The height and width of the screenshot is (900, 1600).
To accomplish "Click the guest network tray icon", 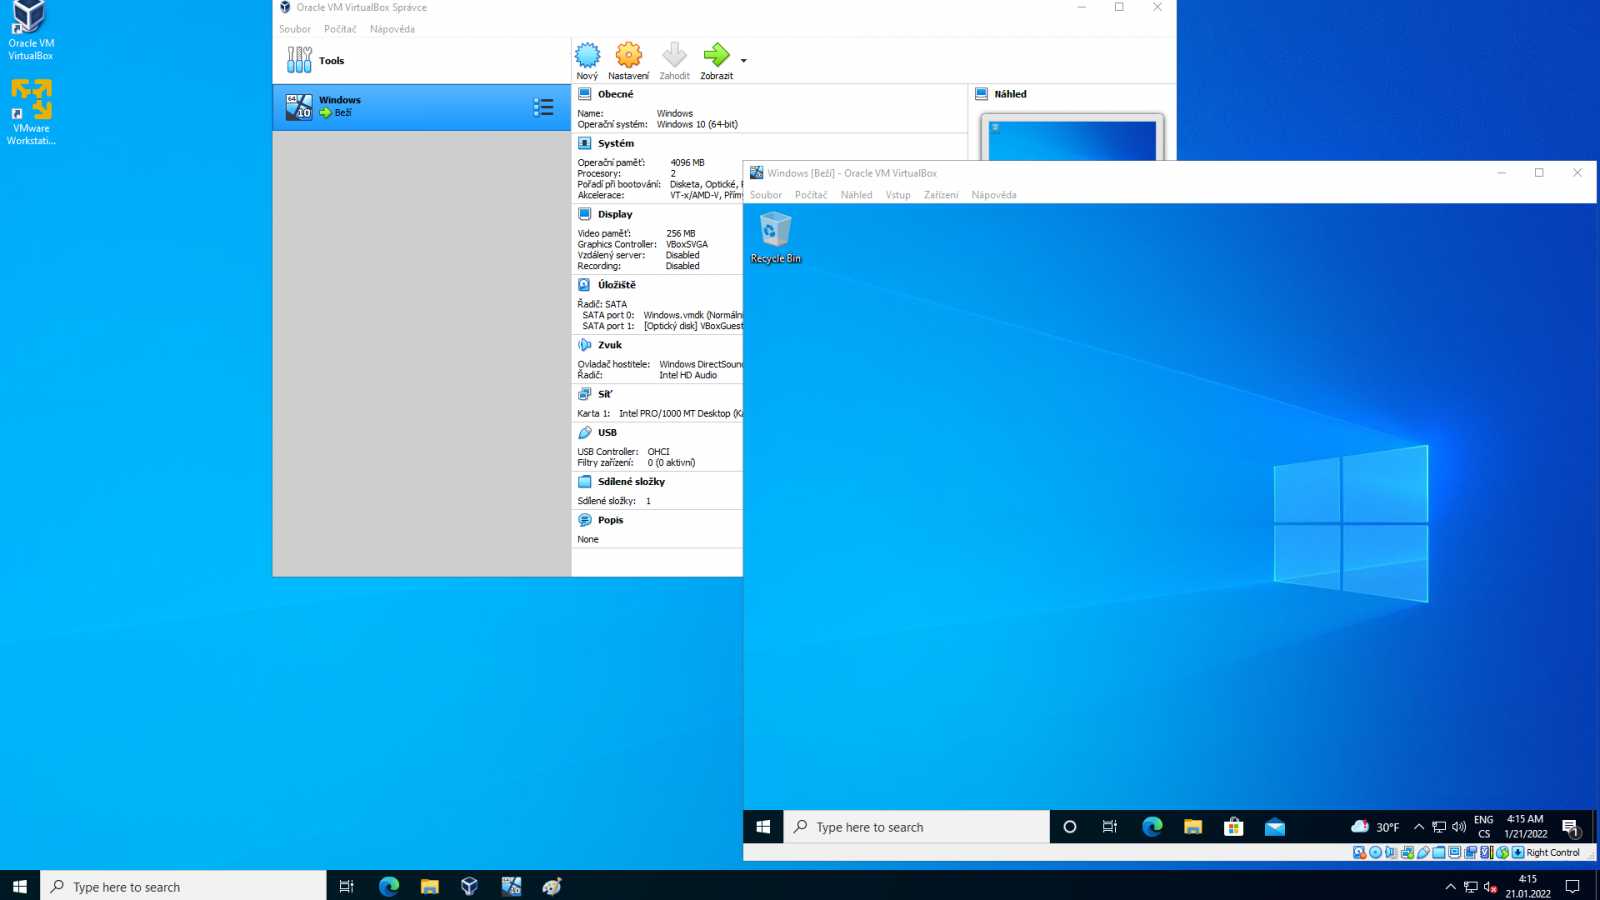I will [1439, 827].
